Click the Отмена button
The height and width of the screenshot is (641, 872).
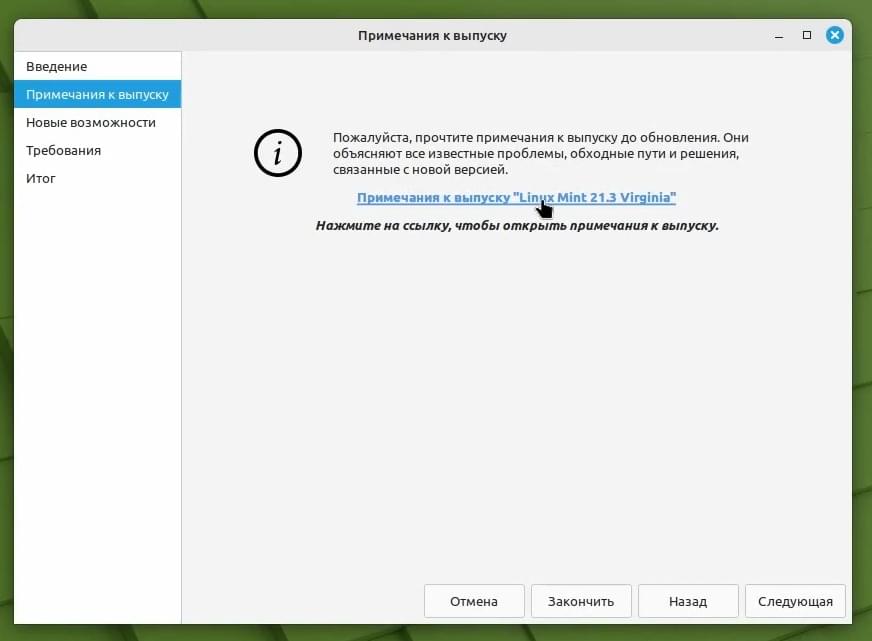[x=474, y=601]
